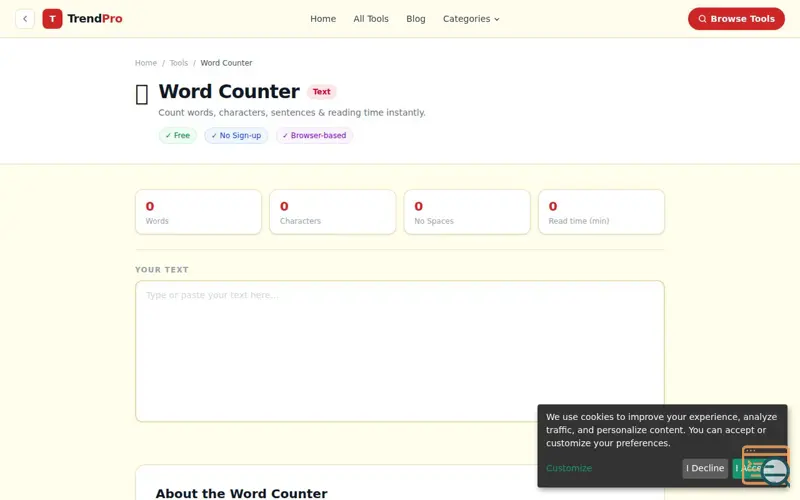
Task: Click the tool description subtitle text
Action: [x=292, y=112]
